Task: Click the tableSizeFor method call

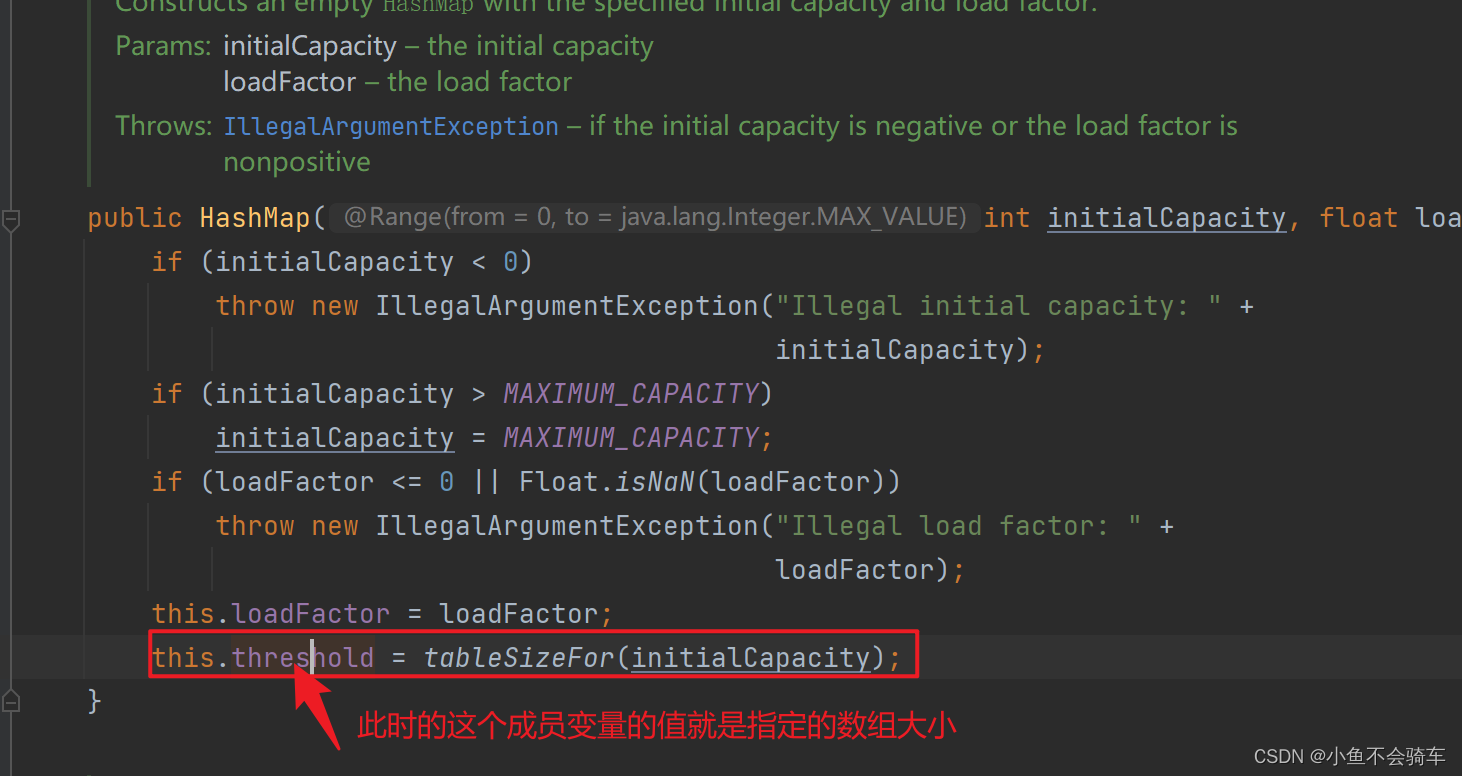Action: pyautogui.click(x=517, y=658)
